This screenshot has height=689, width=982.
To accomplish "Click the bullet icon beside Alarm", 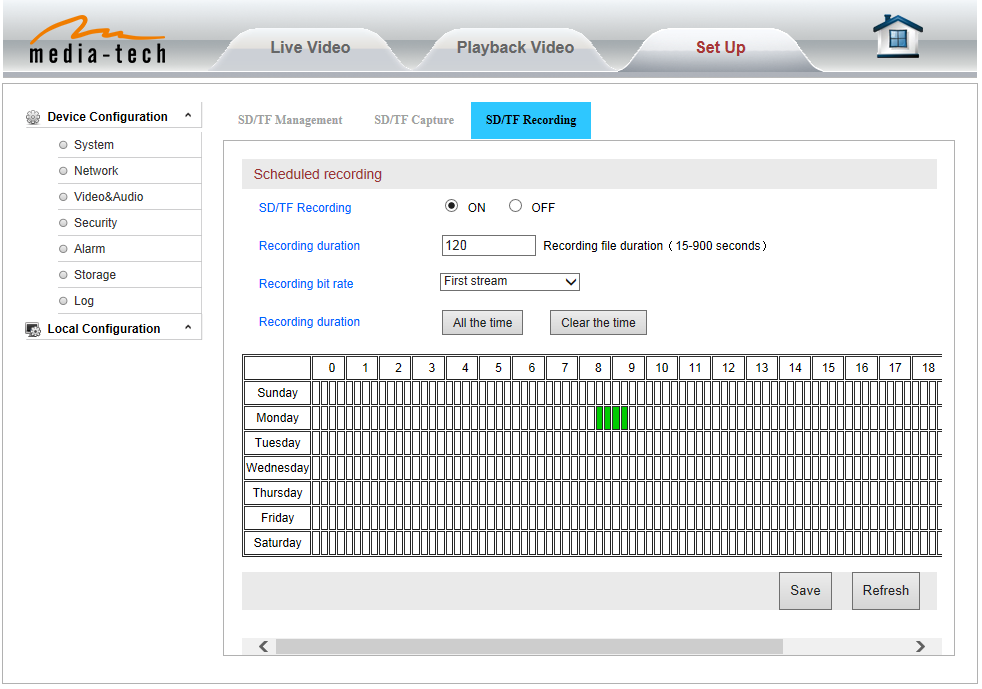I will (x=63, y=249).
